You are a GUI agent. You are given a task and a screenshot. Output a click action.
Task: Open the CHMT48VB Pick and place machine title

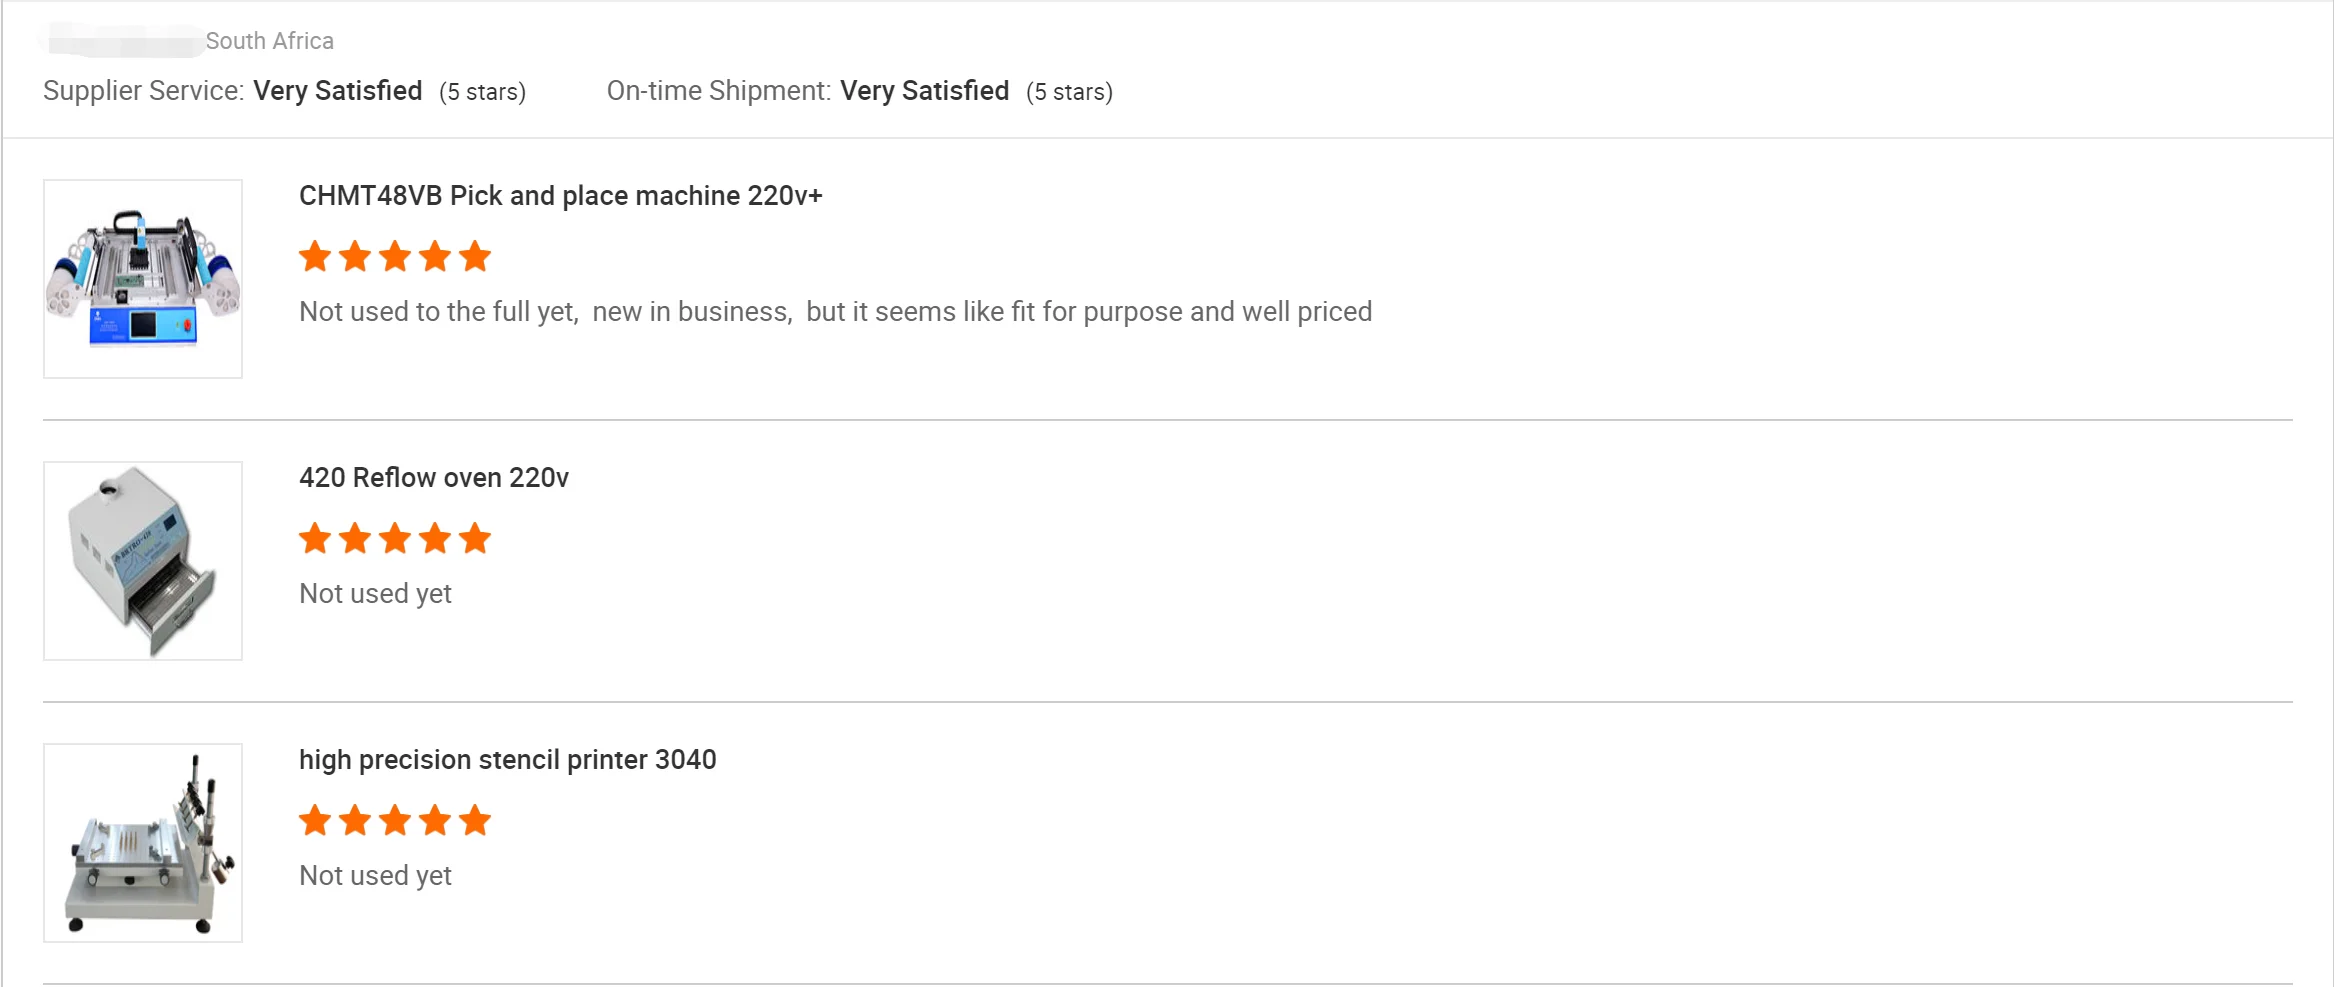560,196
